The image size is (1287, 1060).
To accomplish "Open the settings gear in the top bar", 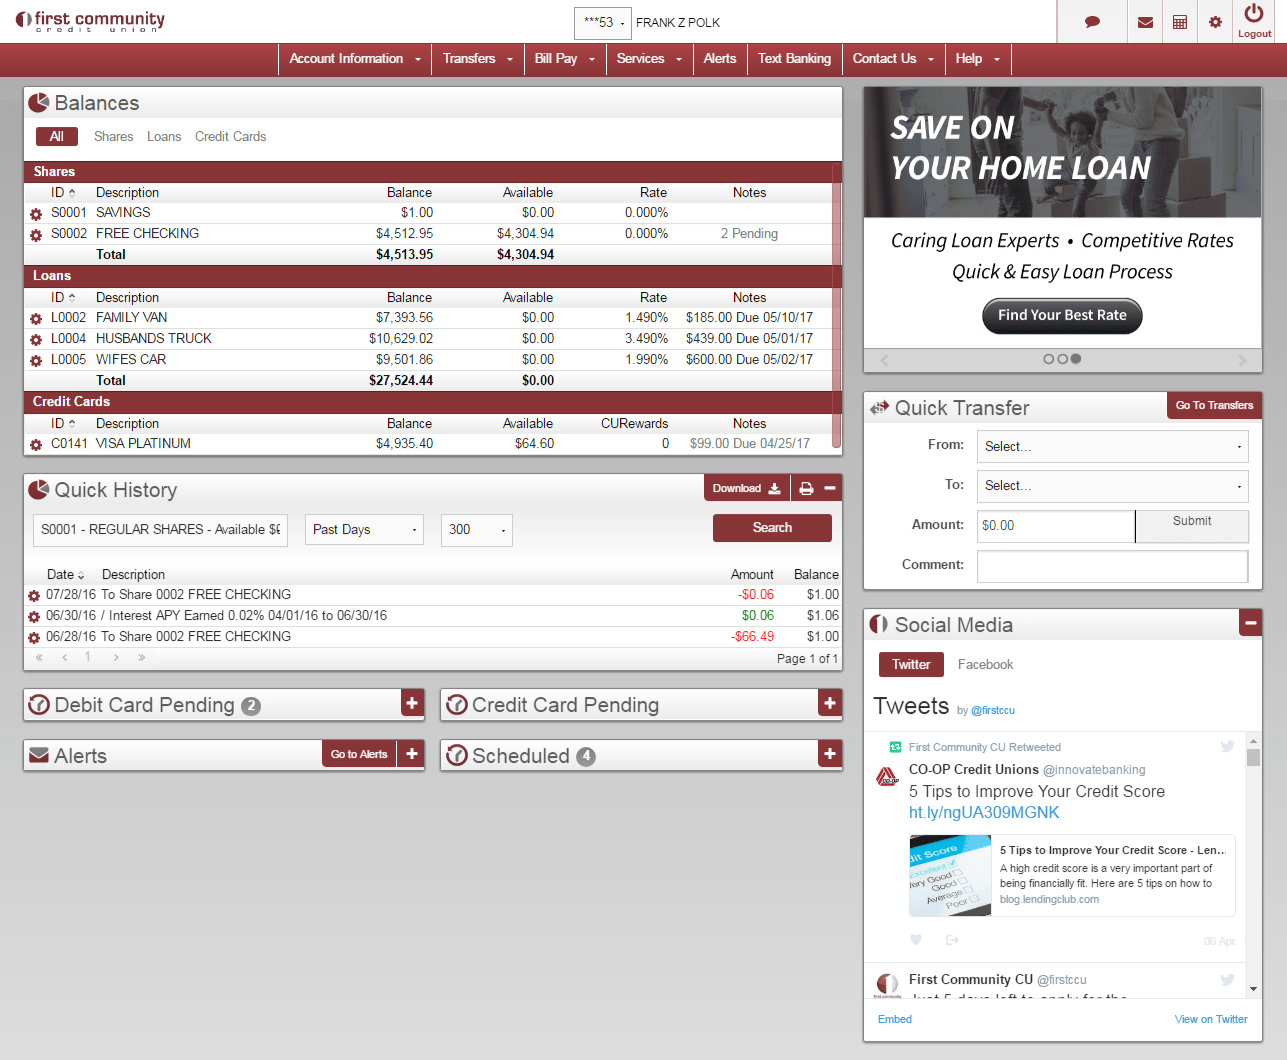I will click(x=1216, y=21).
